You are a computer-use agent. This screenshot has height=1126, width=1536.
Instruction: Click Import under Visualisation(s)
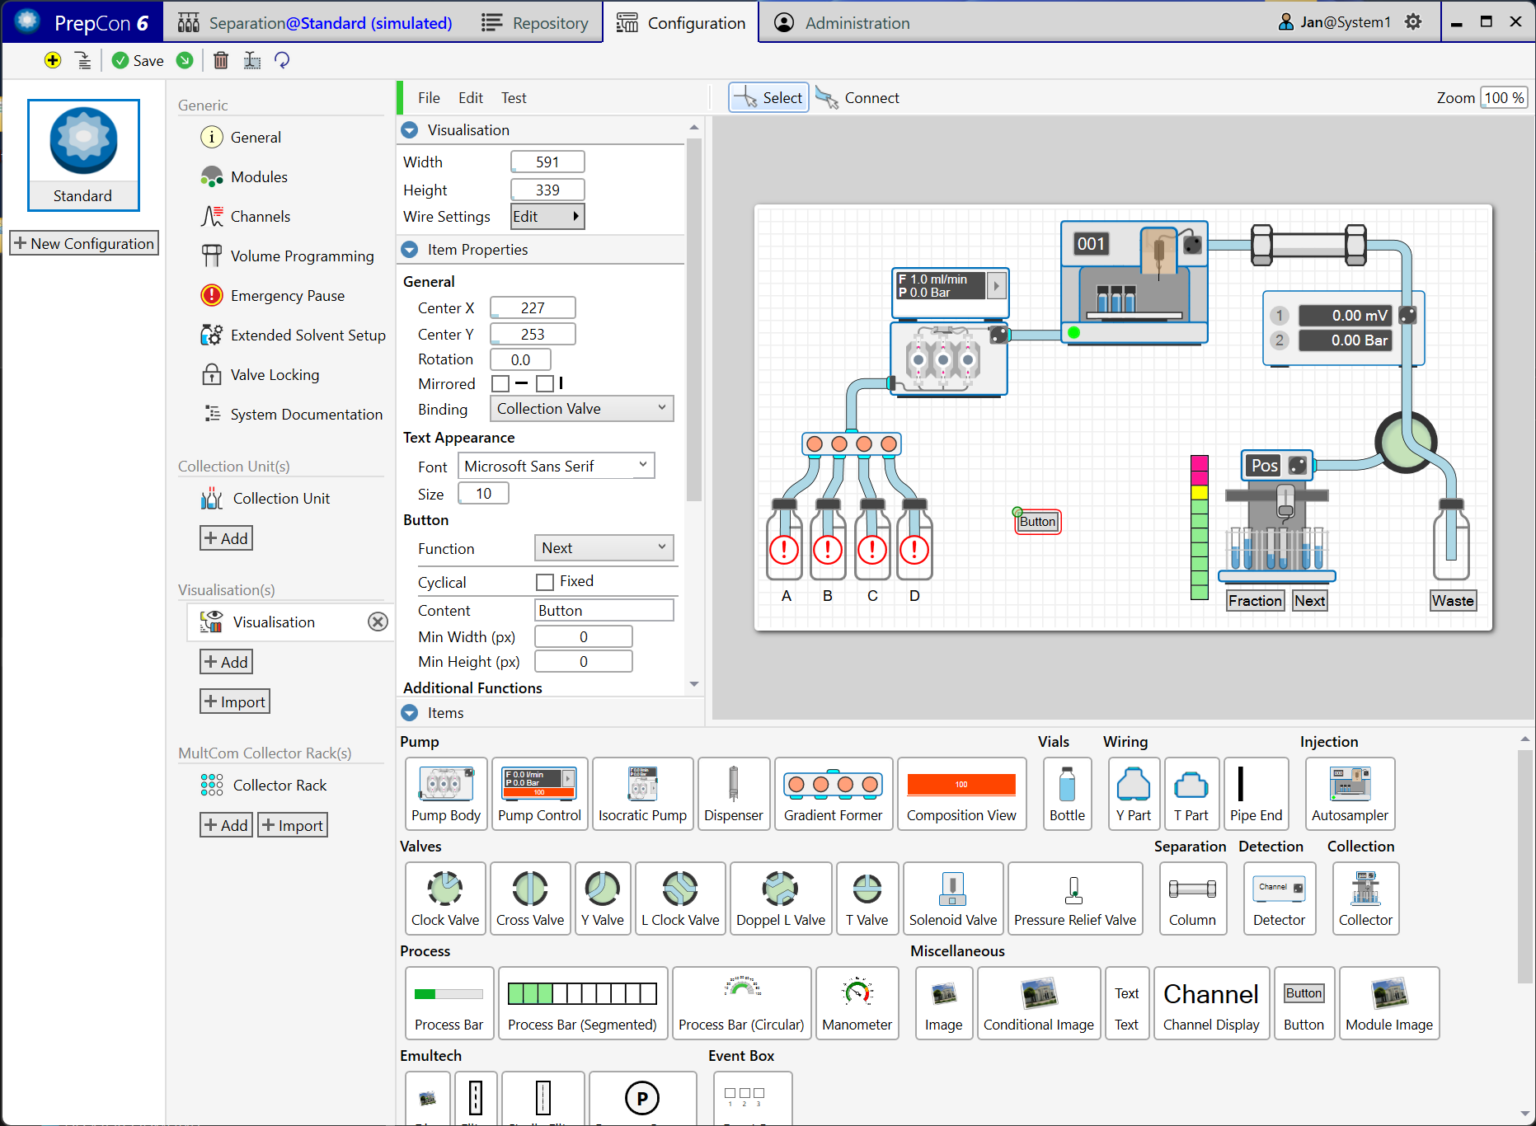coord(235,702)
